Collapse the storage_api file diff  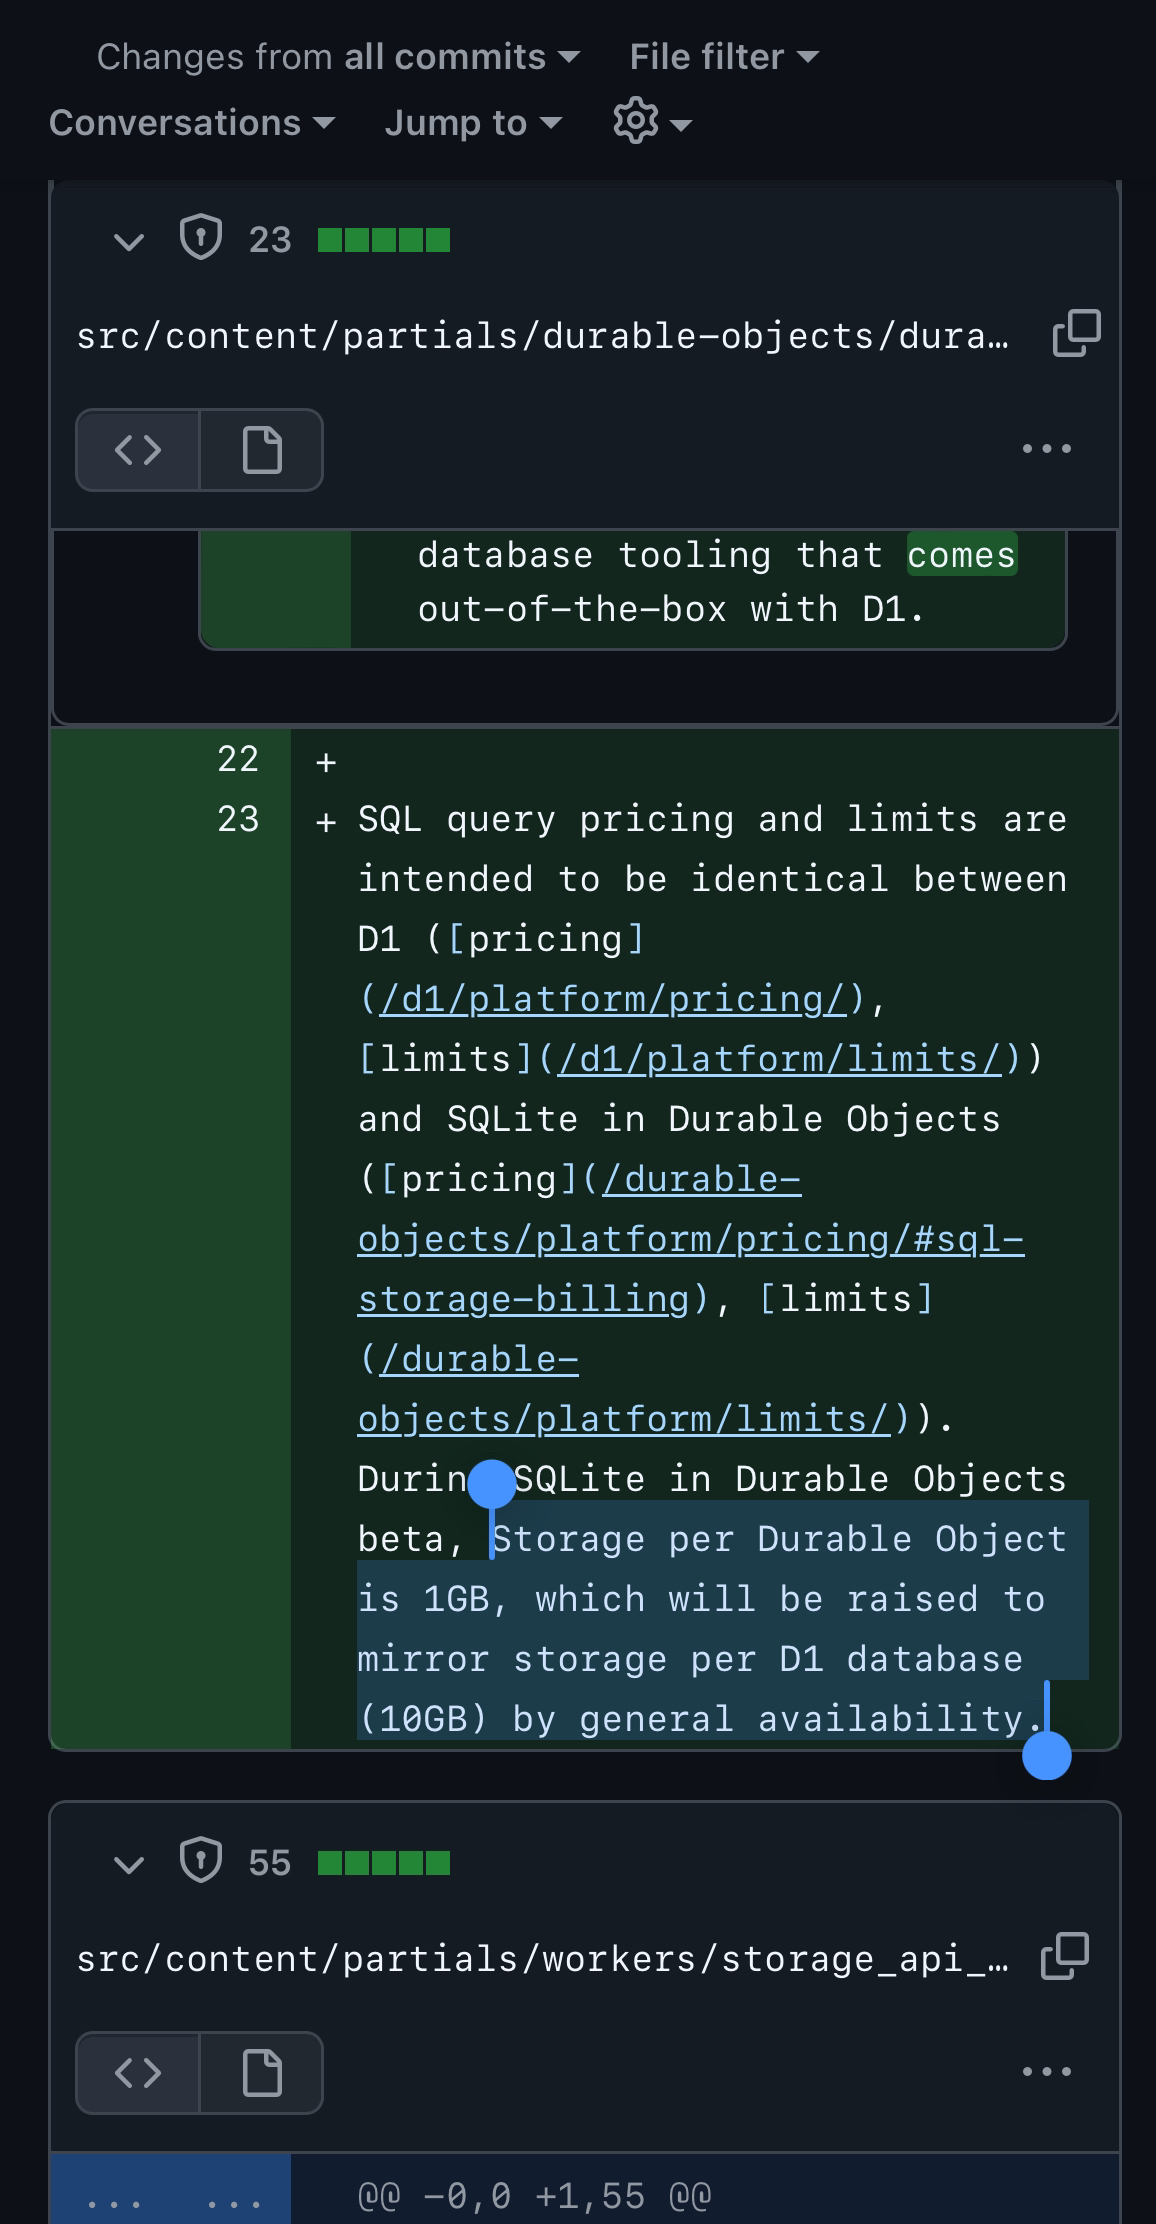129,1864
